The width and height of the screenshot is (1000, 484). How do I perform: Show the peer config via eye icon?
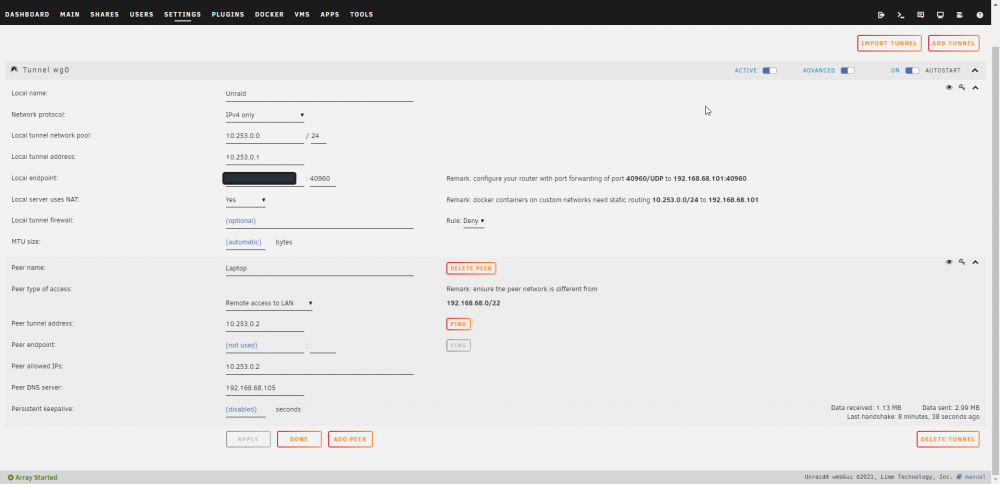949,262
